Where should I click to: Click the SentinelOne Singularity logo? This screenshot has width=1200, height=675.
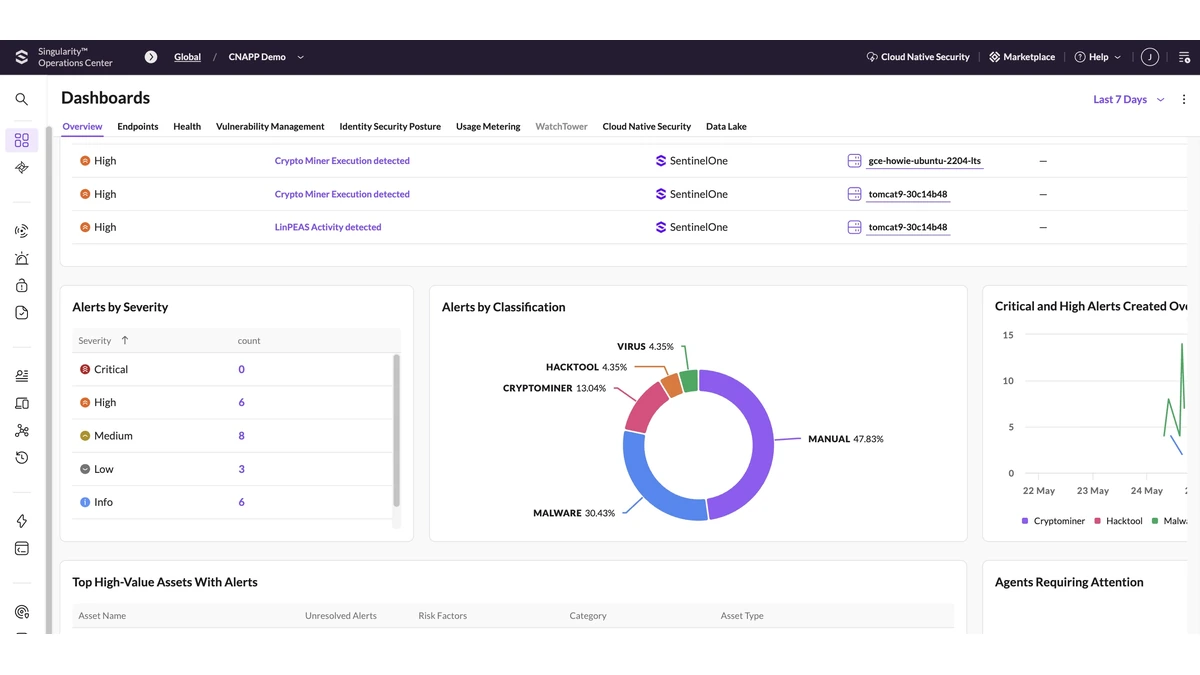(x=22, y=57)
